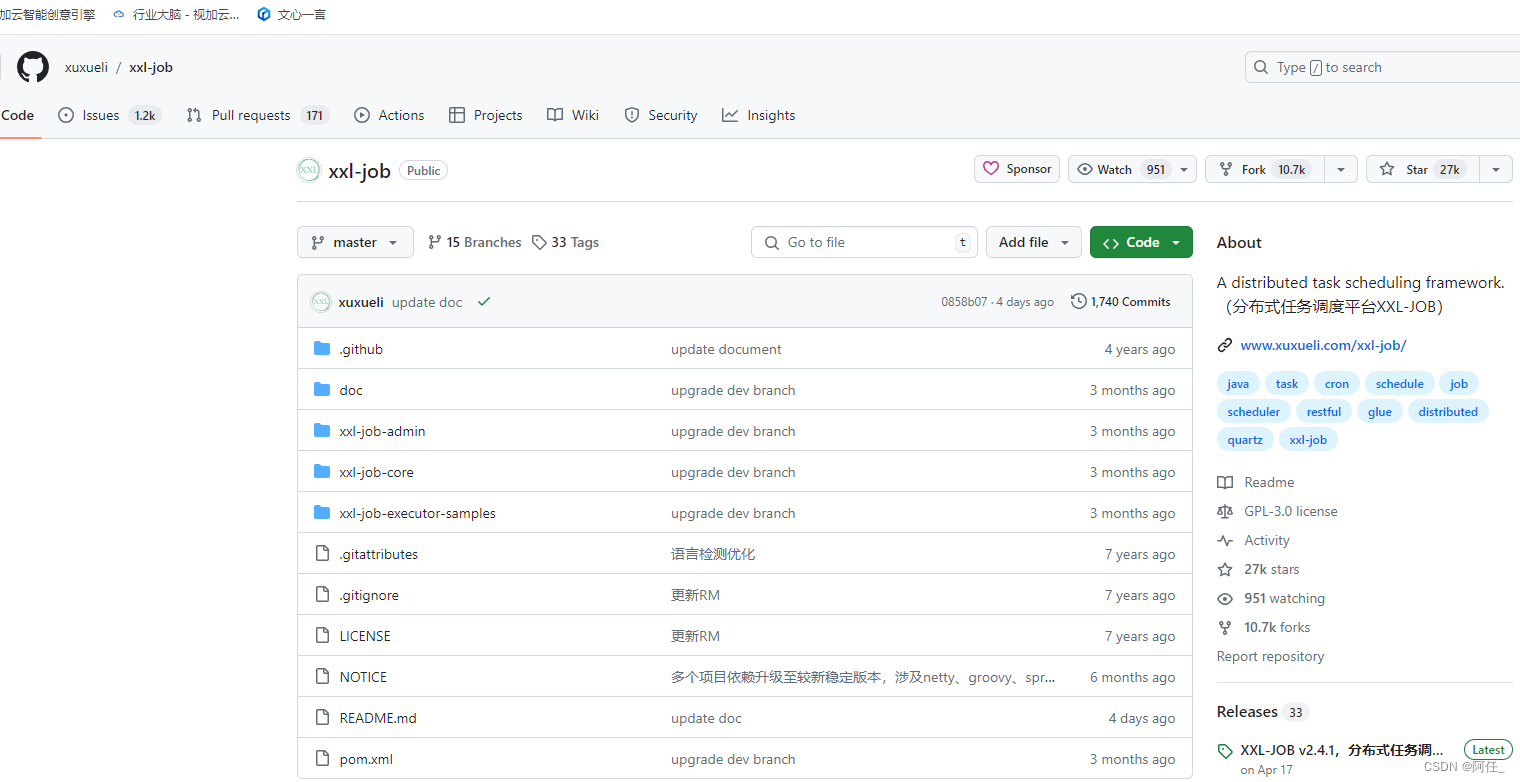Viewport: 1520px width, 782px height.
Task: Click the license scale icon
Action: [x=1225, y=511]
